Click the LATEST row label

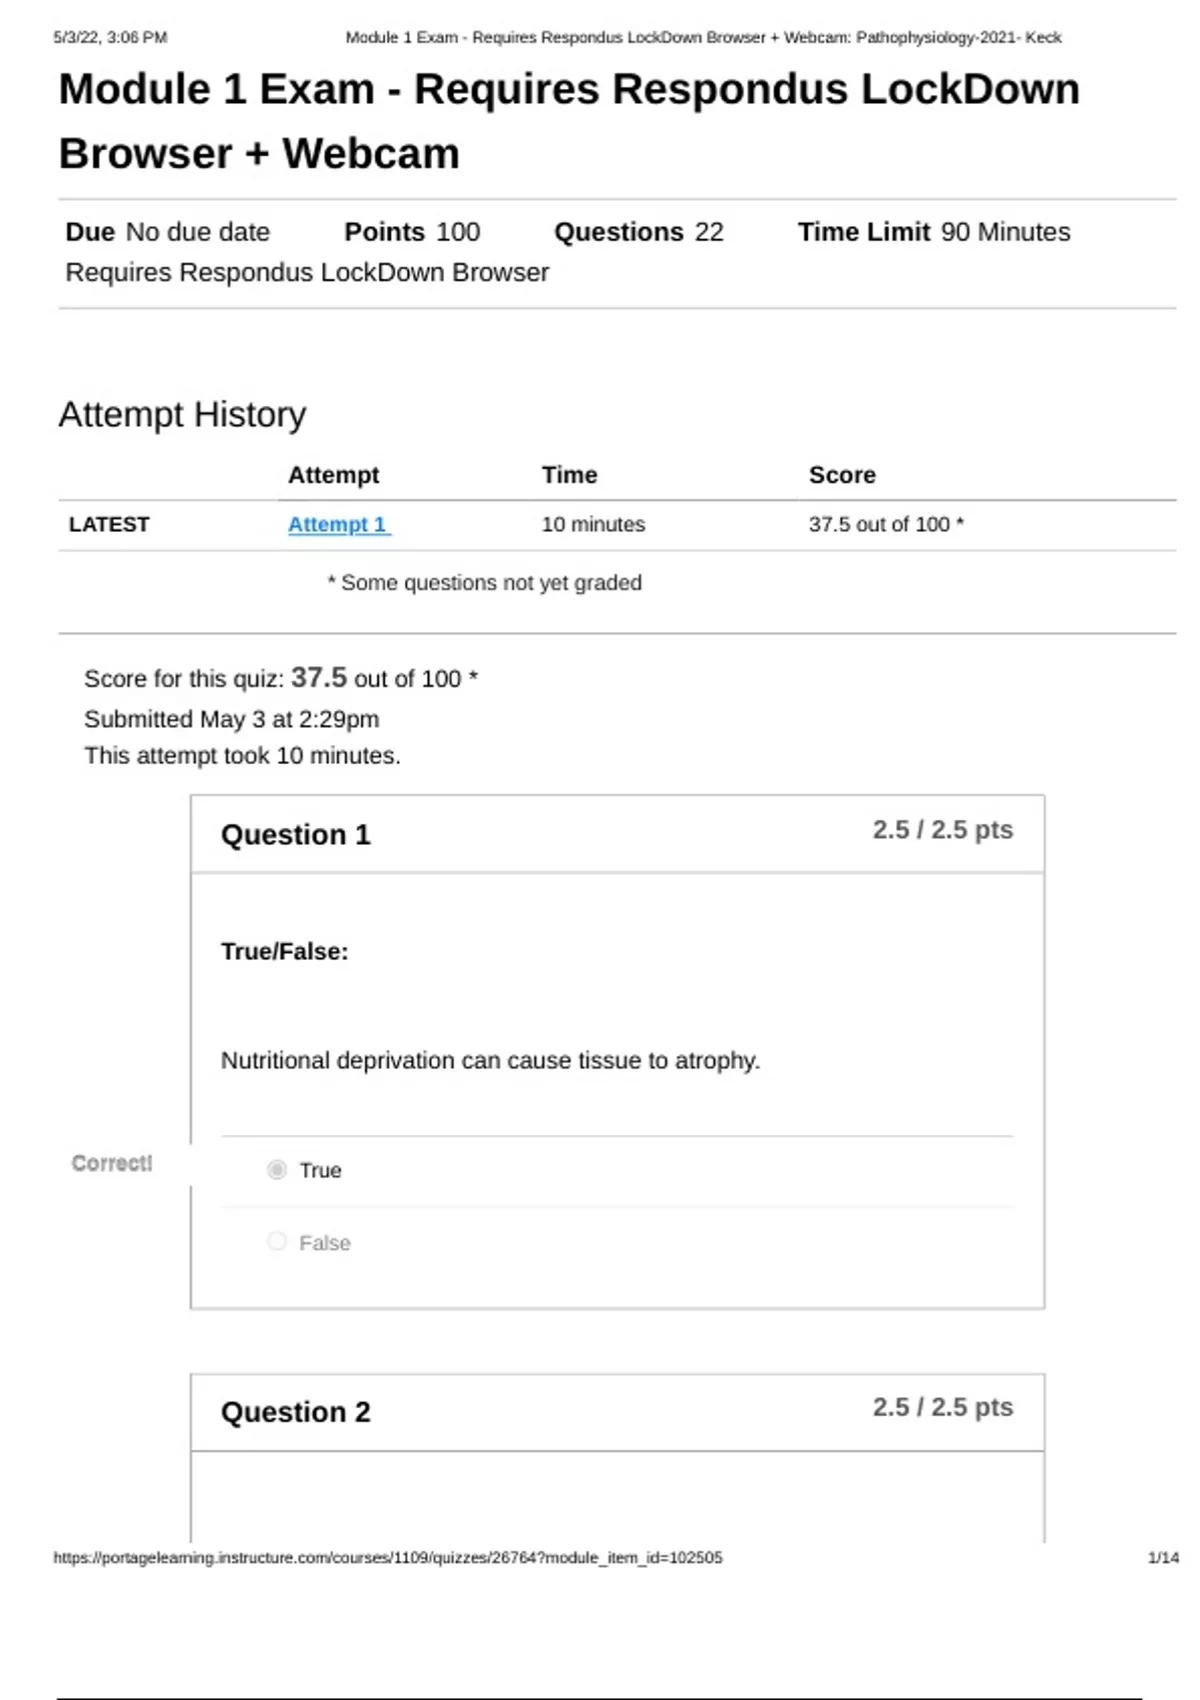click(x=109, y=525)
